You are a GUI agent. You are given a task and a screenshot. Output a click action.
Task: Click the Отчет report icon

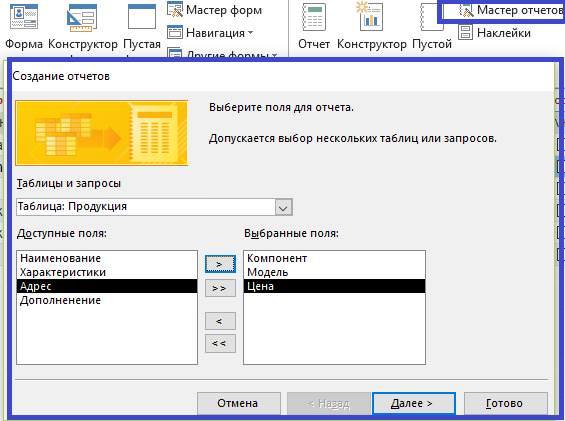click(314, 17)
